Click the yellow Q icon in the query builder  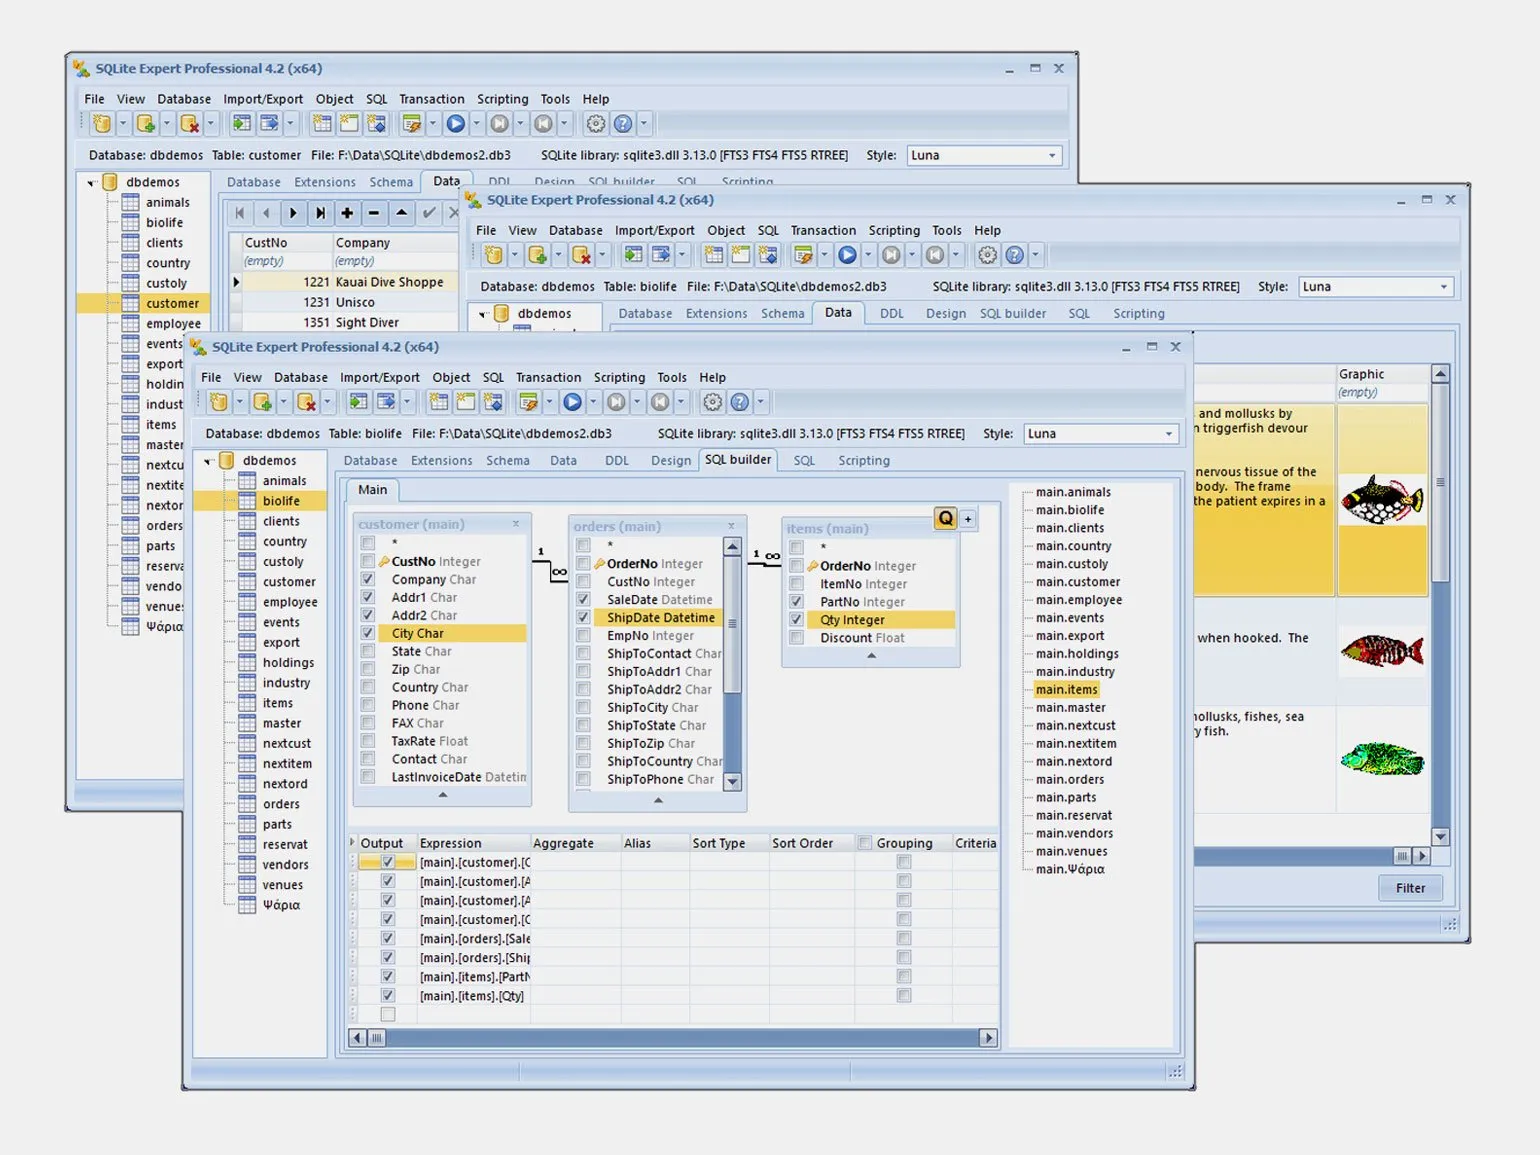click(x=945, y=518)
